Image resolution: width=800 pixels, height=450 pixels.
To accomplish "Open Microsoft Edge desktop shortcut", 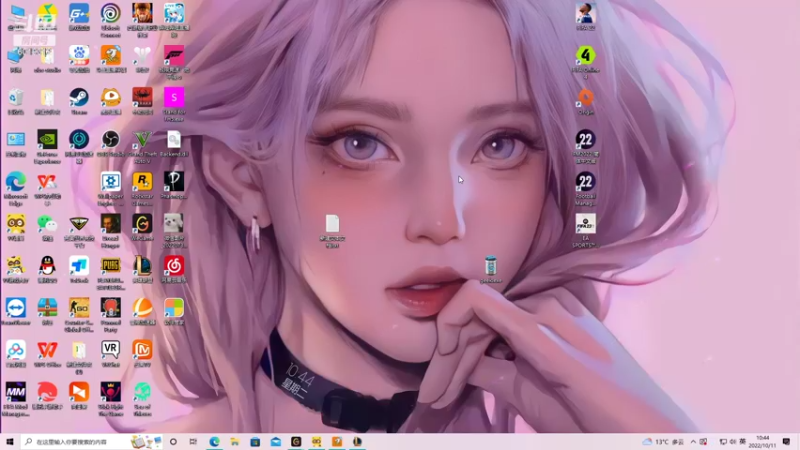I will click(x=16, y=189).
